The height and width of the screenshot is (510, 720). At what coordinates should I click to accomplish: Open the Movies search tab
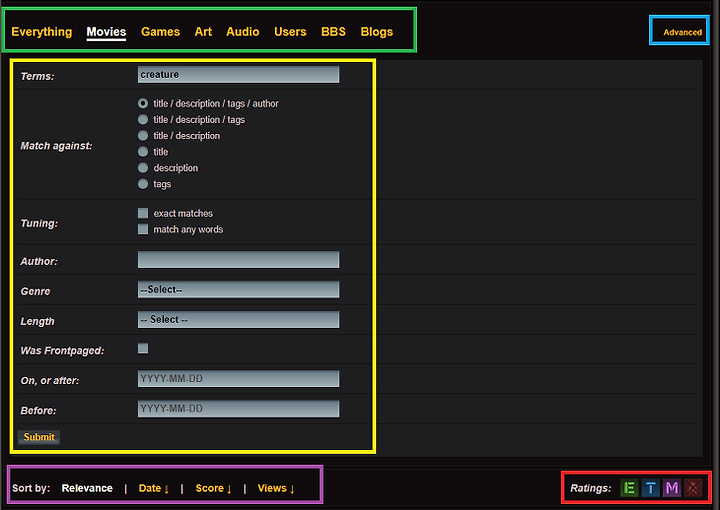[x=106, y=32]
